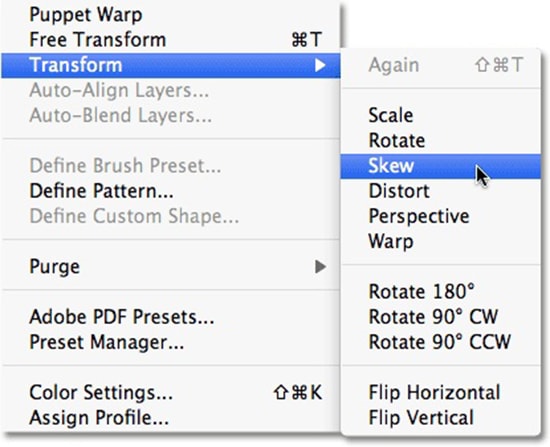Choose Distort from the submenu
This screenshot has width=550, height=447.
coord(440,191)
